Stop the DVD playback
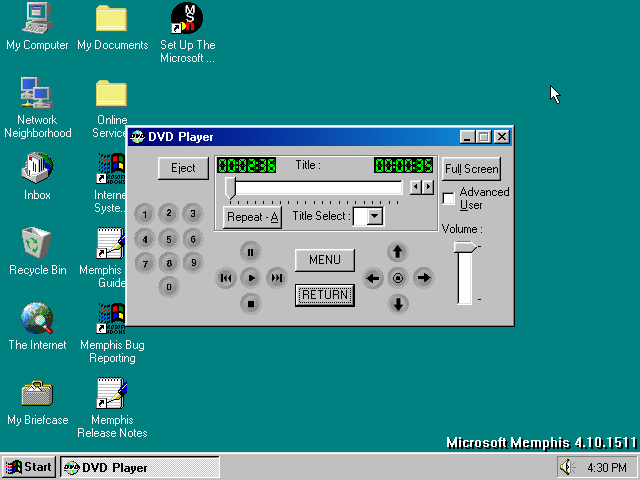The image size is (640, 480). click(251, 304)
